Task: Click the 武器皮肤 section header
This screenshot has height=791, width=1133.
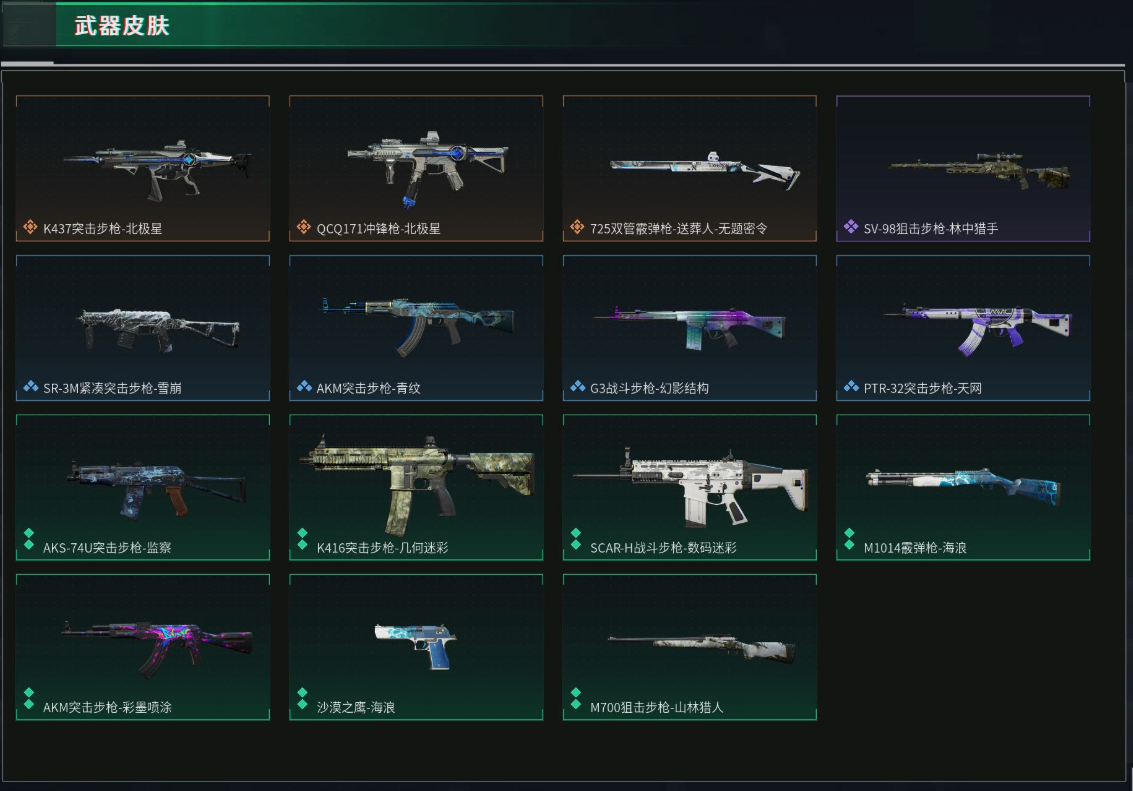Action: click(121, 26)
